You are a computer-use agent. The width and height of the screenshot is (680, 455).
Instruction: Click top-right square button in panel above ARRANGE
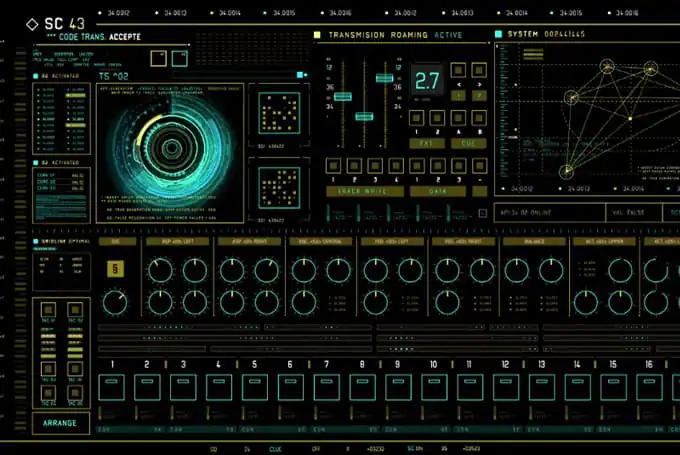point(75,310)
